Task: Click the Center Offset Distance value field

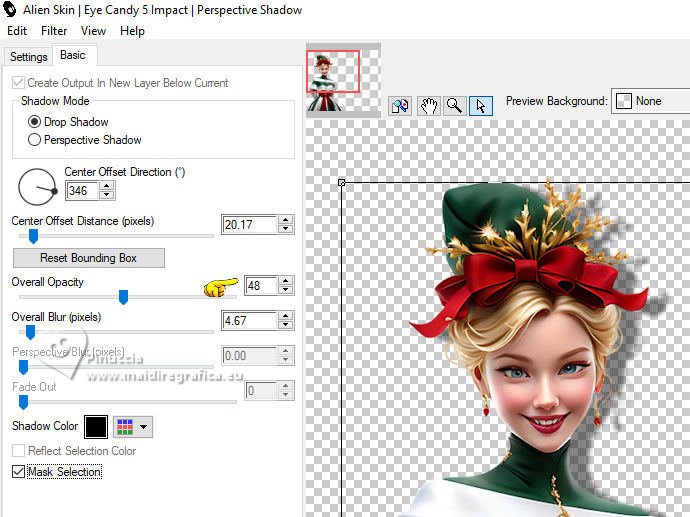Action: point(250,225)
